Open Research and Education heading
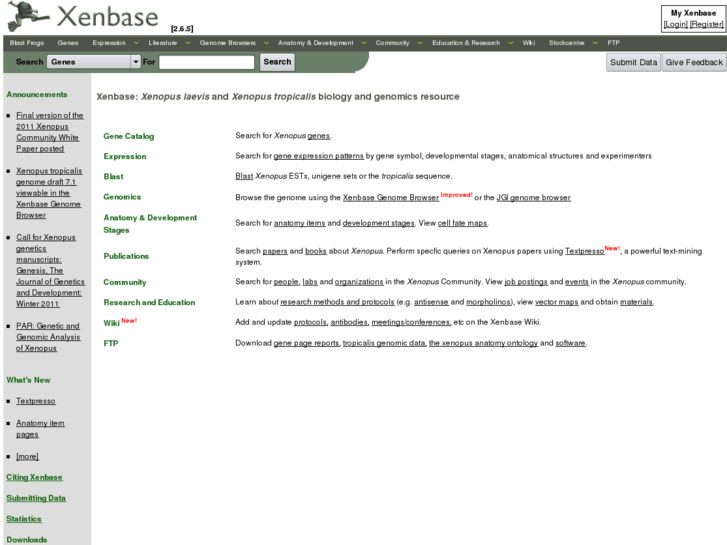The width and height of the screenshot is (727, 545). [149, 302]
